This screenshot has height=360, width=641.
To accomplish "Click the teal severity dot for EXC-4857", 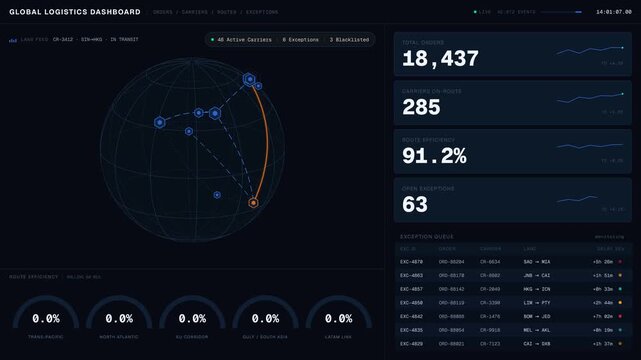I will [620, 289].
